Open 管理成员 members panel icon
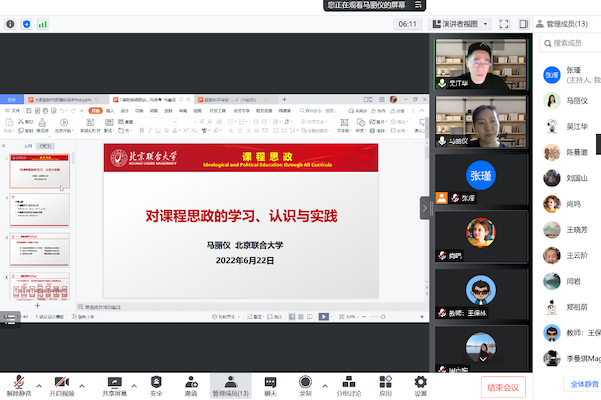 point(231,384)
